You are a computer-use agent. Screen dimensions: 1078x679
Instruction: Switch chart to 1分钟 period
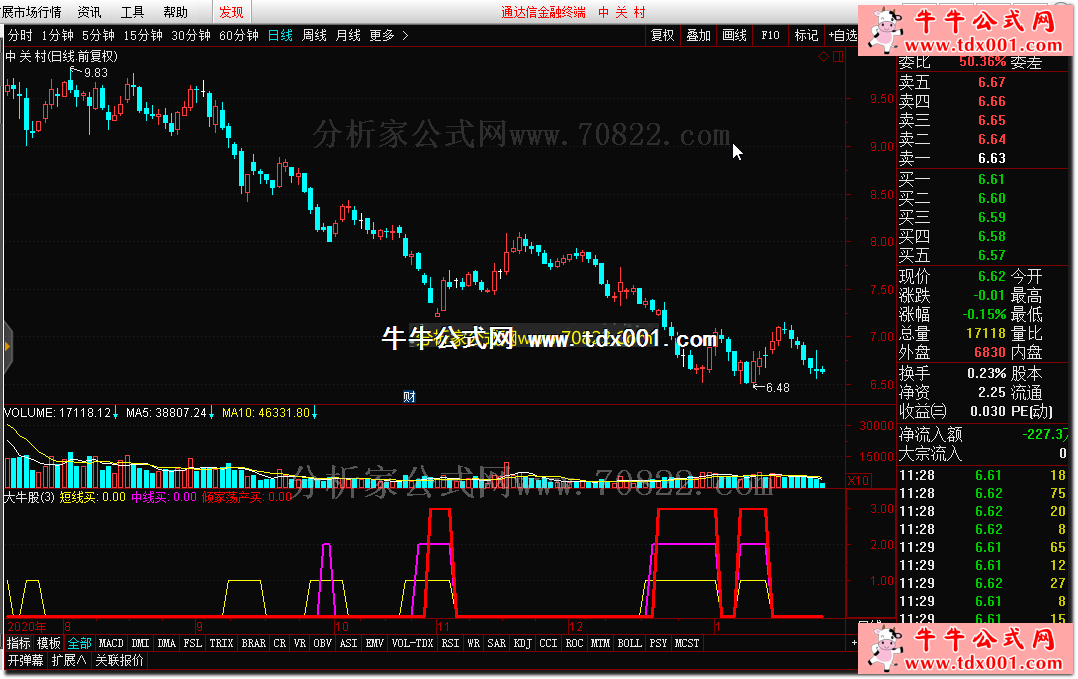[57, 35]
